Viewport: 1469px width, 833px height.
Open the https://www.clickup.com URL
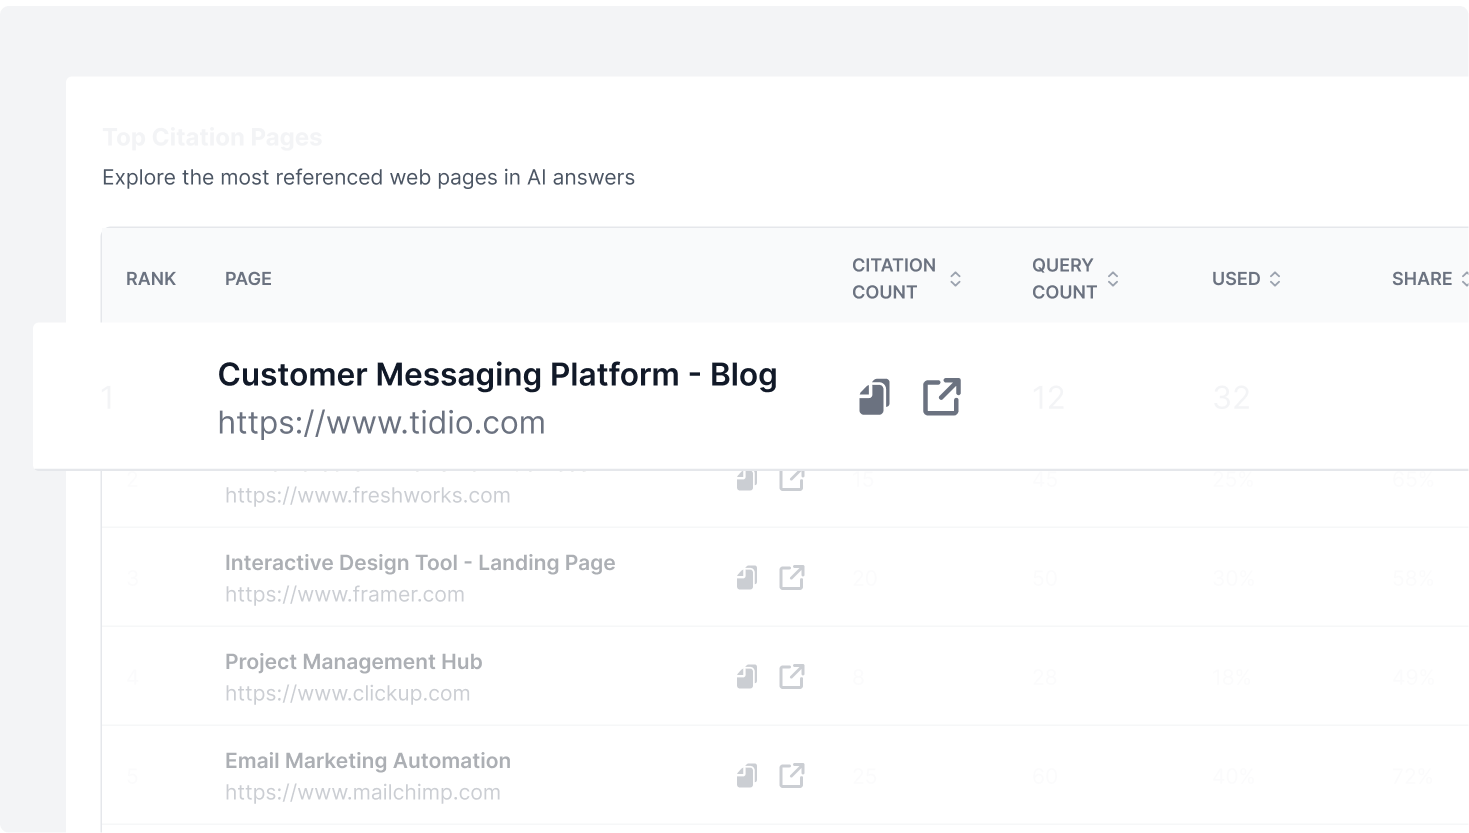pos(348,693)
